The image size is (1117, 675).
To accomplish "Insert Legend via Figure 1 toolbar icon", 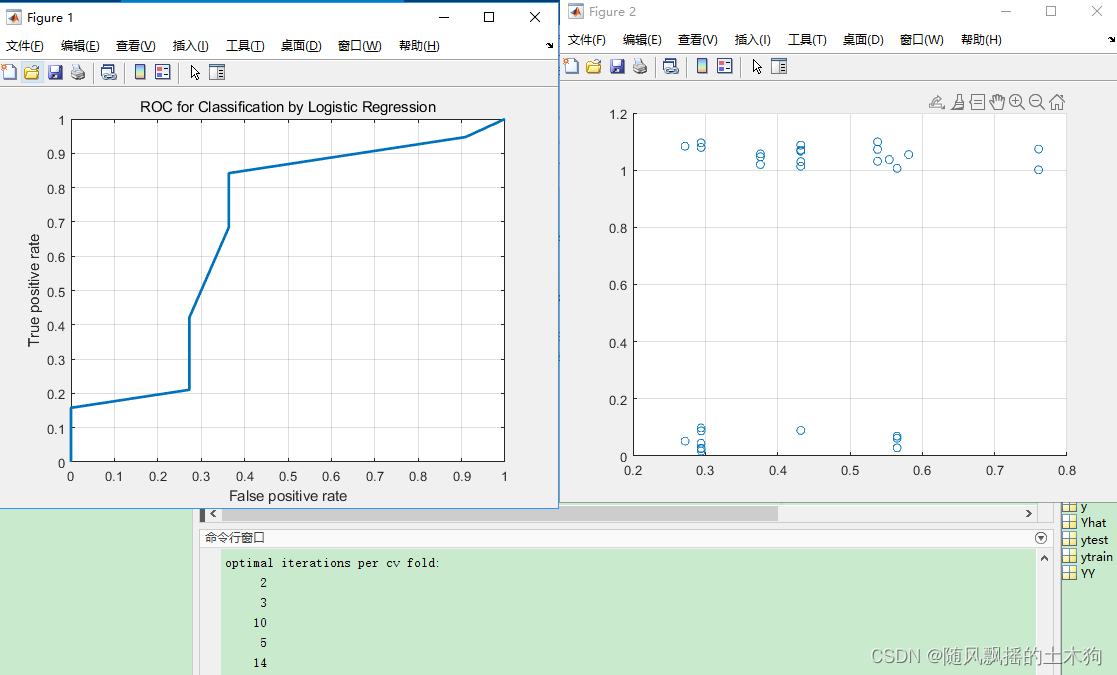I will pyautogui.click(x=162, y=72).
